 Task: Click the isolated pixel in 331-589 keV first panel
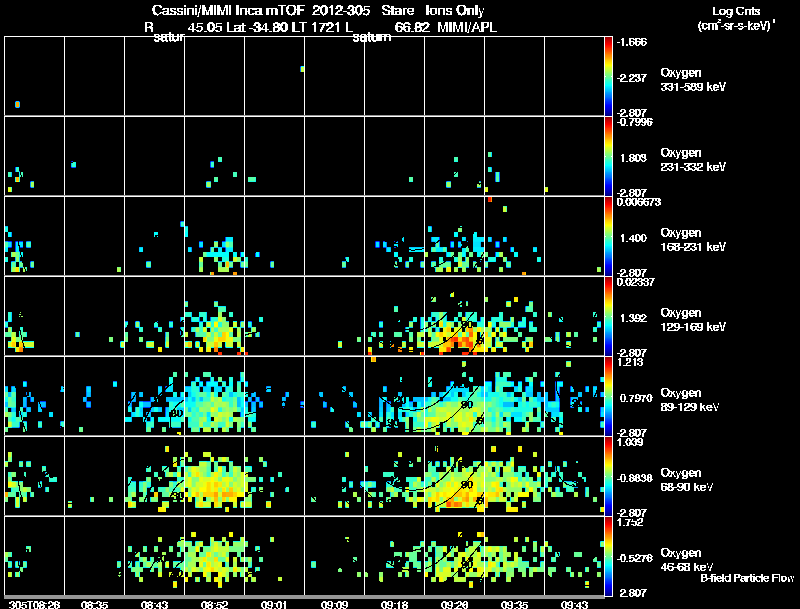click(17, 105)
